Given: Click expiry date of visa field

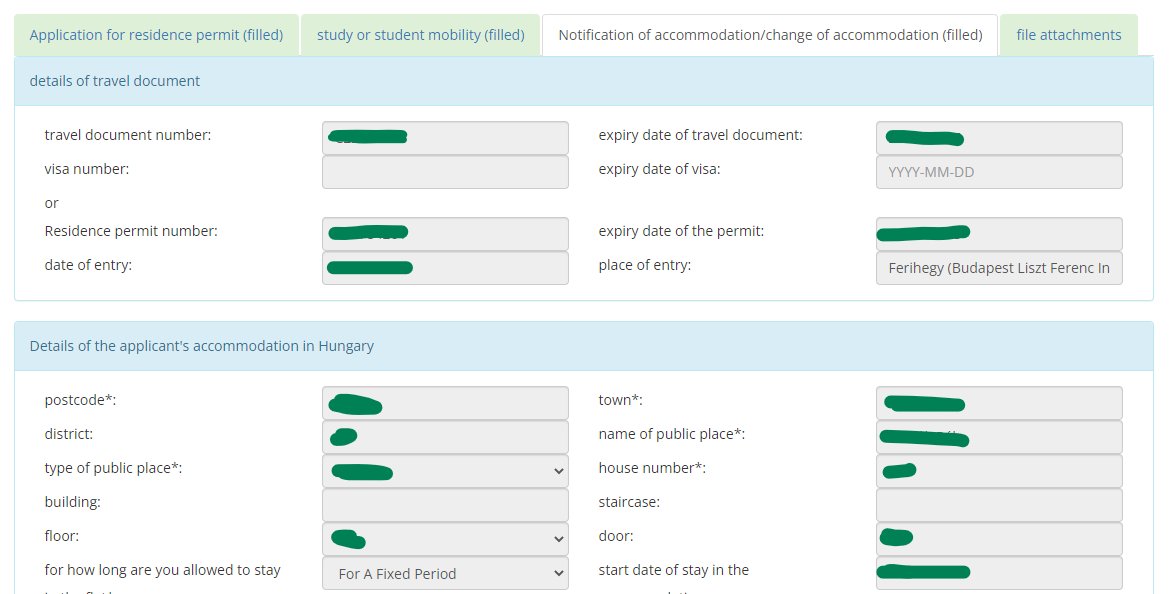Looking at the screenshot, I should coord(999,172).
